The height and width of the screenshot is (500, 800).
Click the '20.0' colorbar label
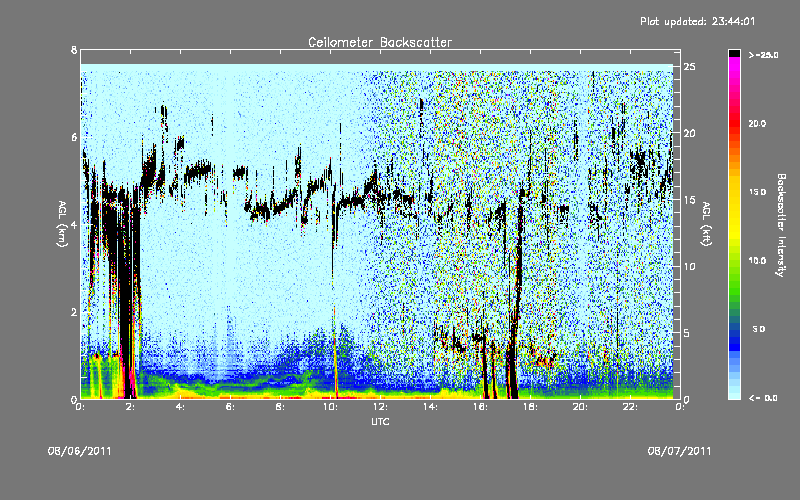[x=757, y=123]
